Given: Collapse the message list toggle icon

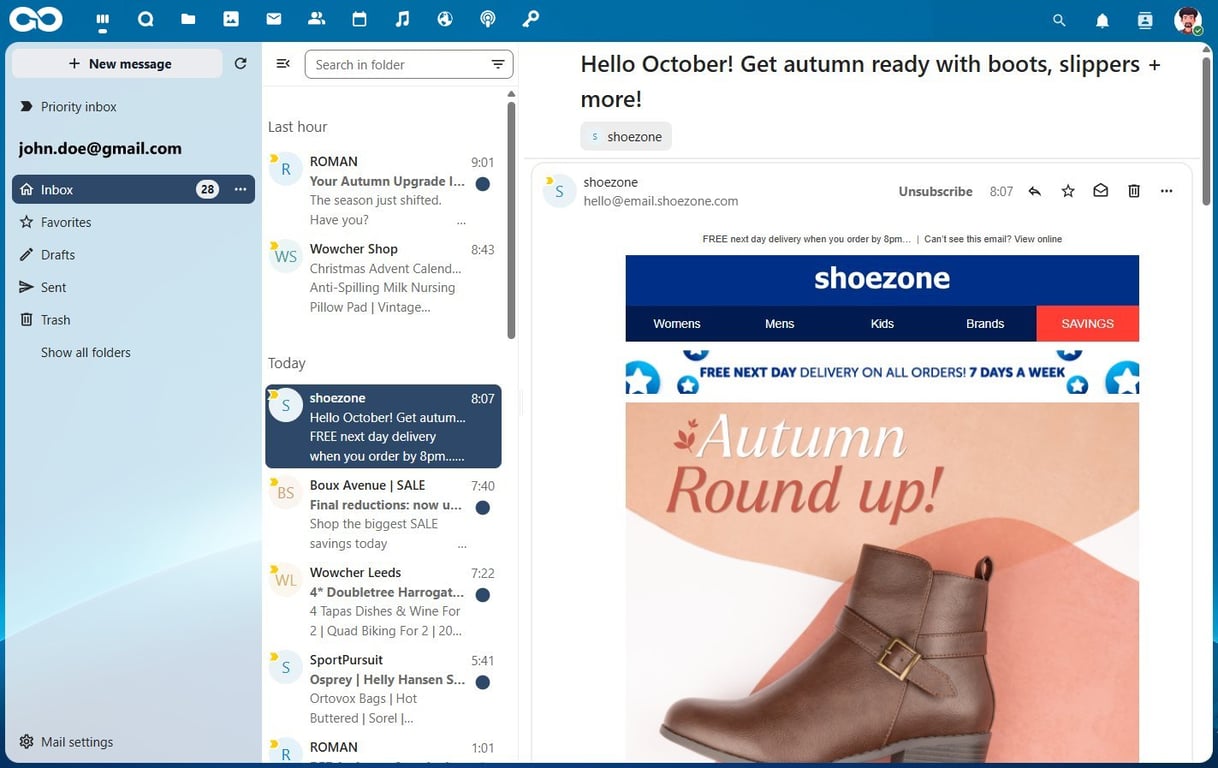Looking at the screenshot, I should (283, 64).
